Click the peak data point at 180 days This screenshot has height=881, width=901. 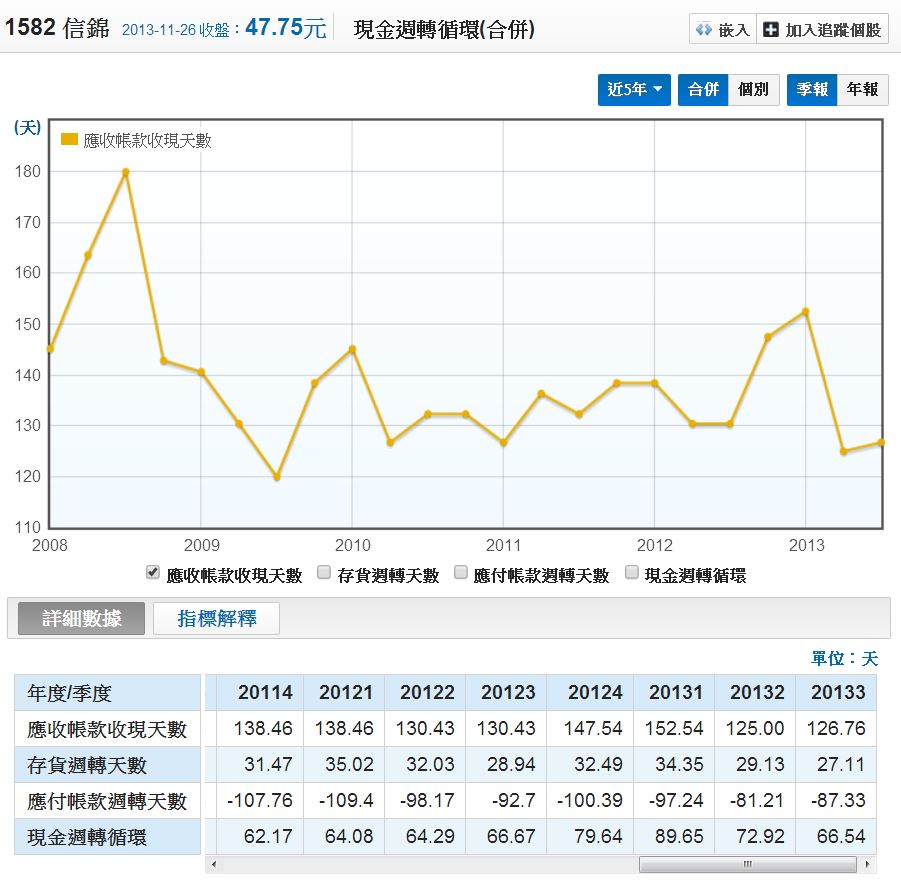pos(125,172)
